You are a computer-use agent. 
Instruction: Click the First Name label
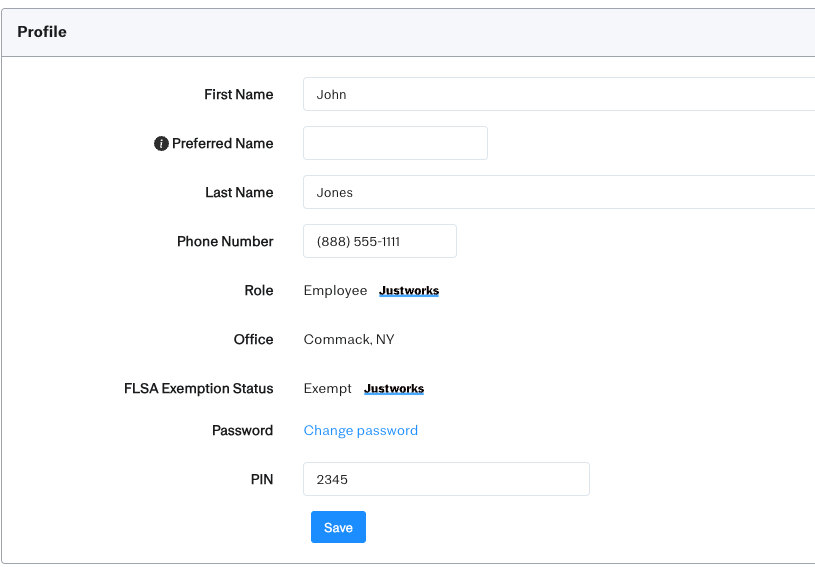pyautogui.click(x=238, y=95)
